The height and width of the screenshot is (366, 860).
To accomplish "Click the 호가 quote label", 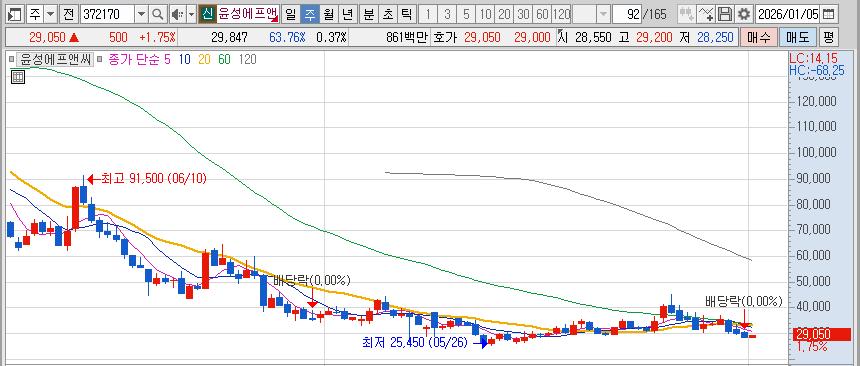I will (445, 37).
